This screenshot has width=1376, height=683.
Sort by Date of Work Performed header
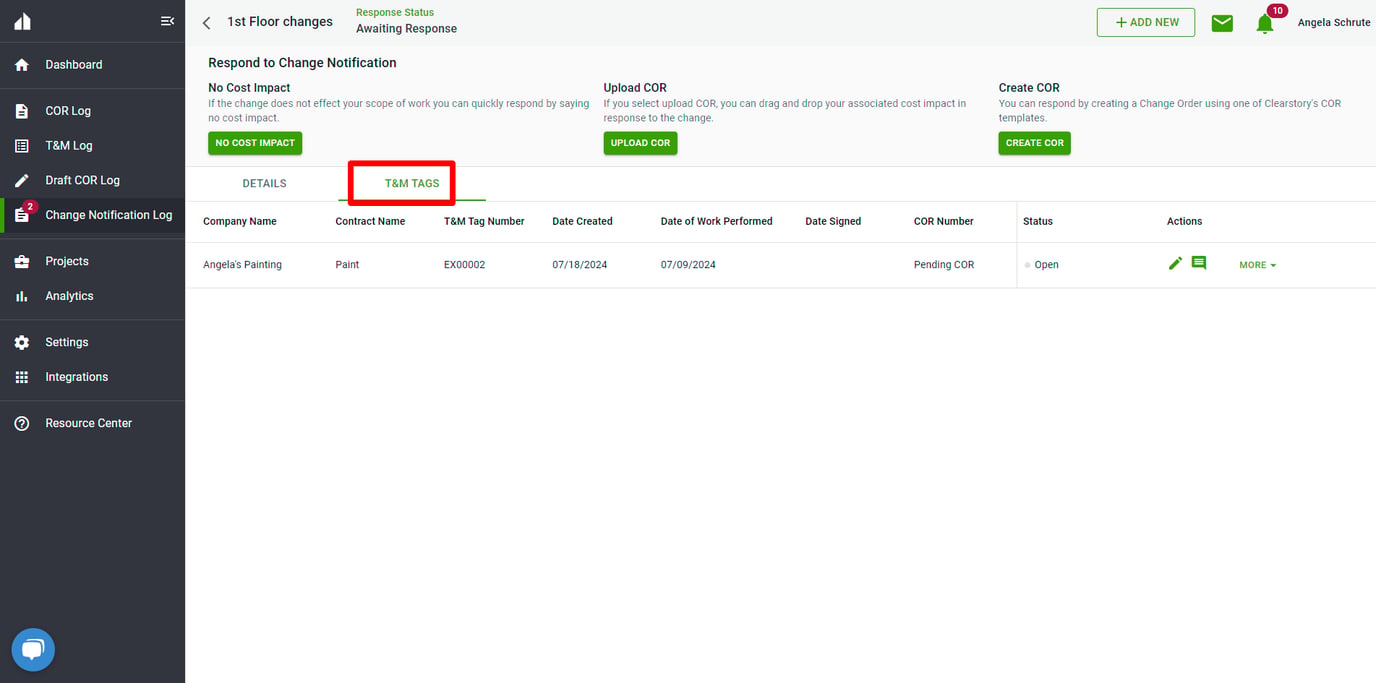[x=716, y=222]
